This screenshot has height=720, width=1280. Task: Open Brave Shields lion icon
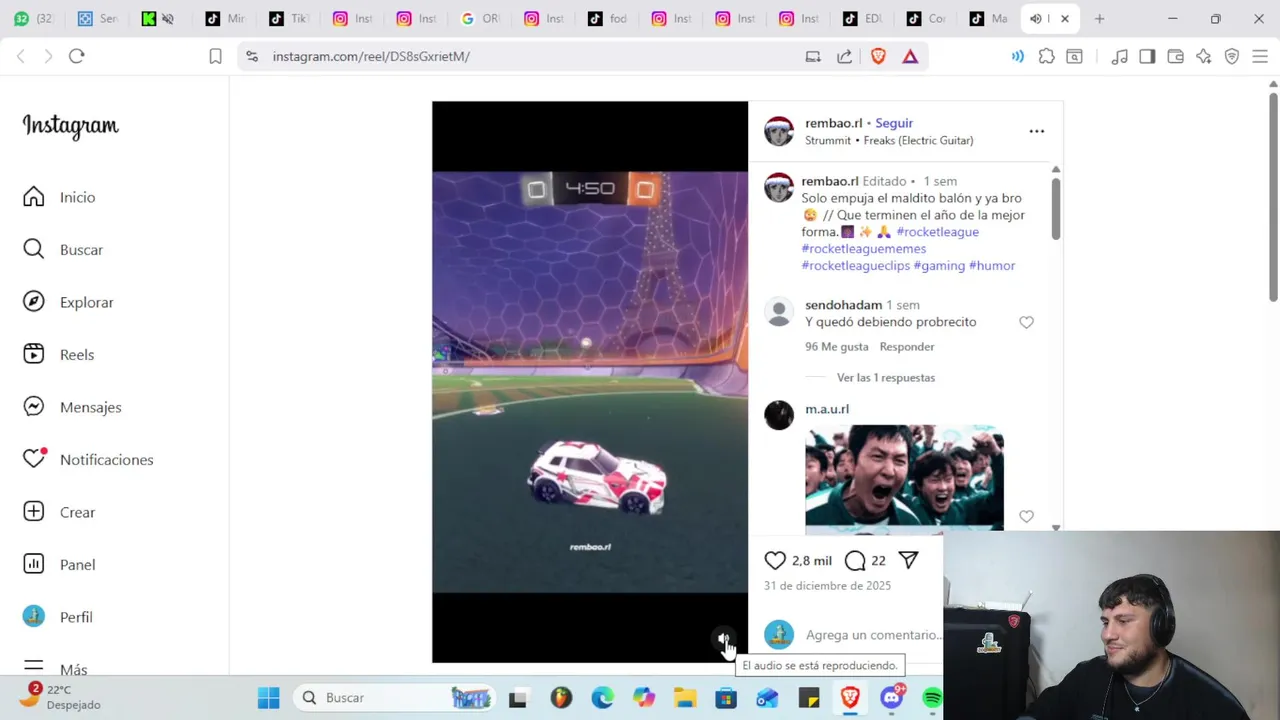(878, 56)
